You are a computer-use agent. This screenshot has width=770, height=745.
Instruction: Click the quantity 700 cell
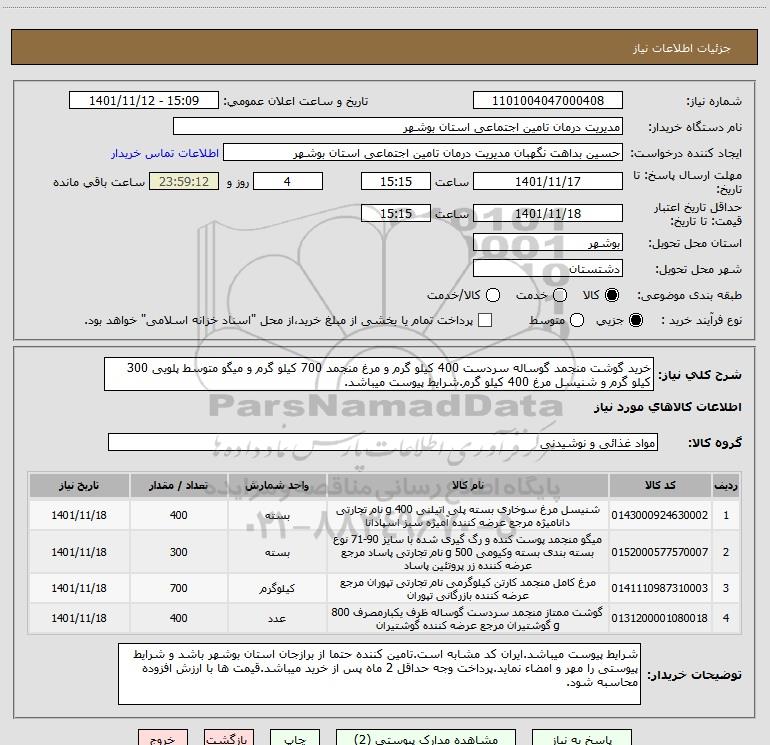click(178, 588)
